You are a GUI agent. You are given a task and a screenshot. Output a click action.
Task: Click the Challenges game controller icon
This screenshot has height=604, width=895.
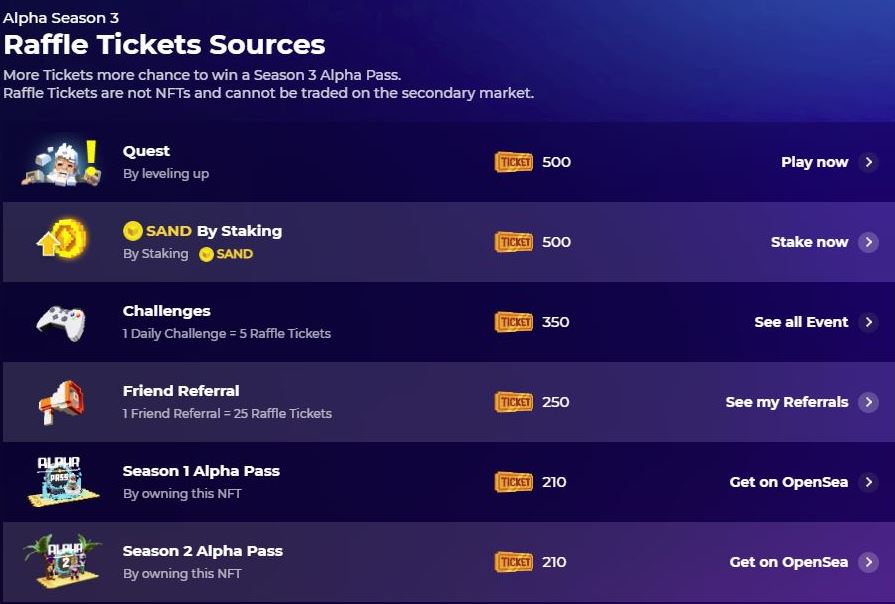pyautogui.click(x=61, y=322)
